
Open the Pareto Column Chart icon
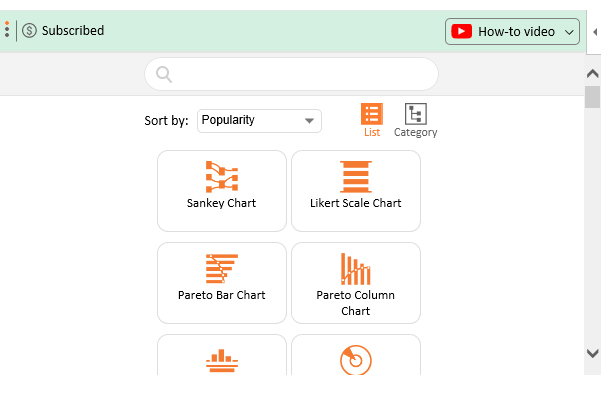pos(356,269)
